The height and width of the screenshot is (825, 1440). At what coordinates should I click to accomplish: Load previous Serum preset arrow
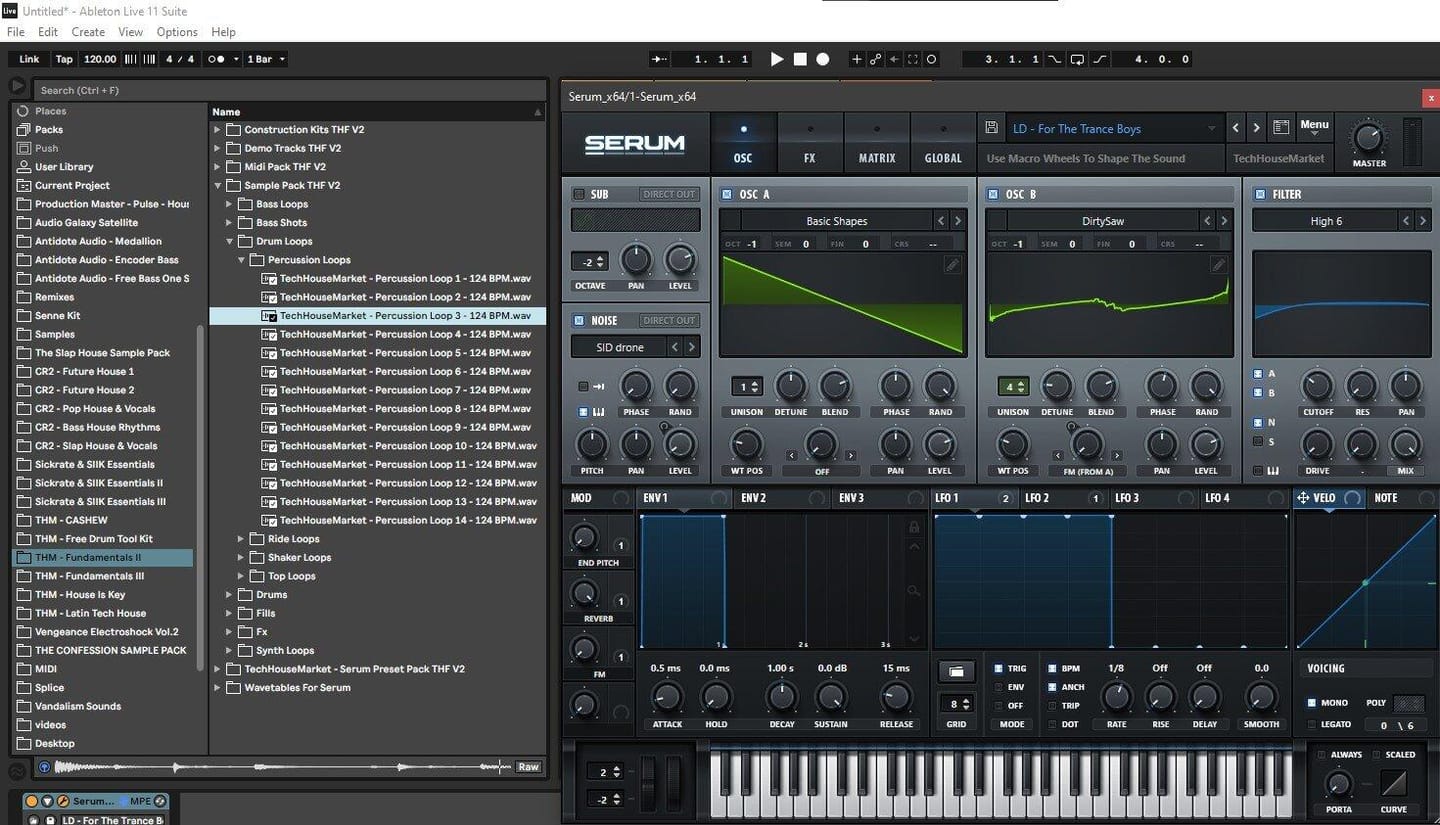pyautogui.click(x=1236, y=128)
